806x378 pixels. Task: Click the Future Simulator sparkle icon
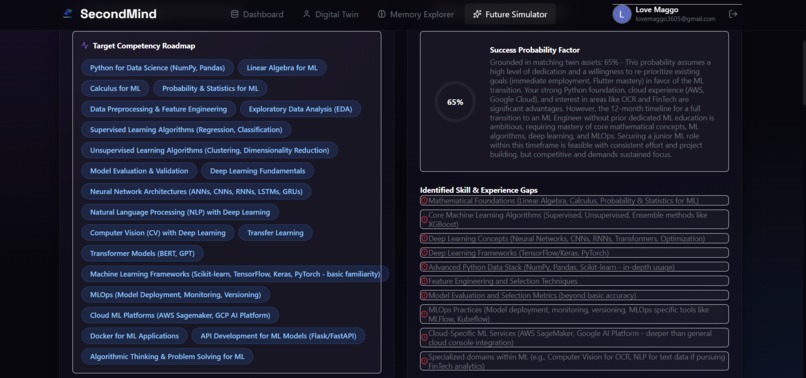pyautogui.click(x=477, y=14)
